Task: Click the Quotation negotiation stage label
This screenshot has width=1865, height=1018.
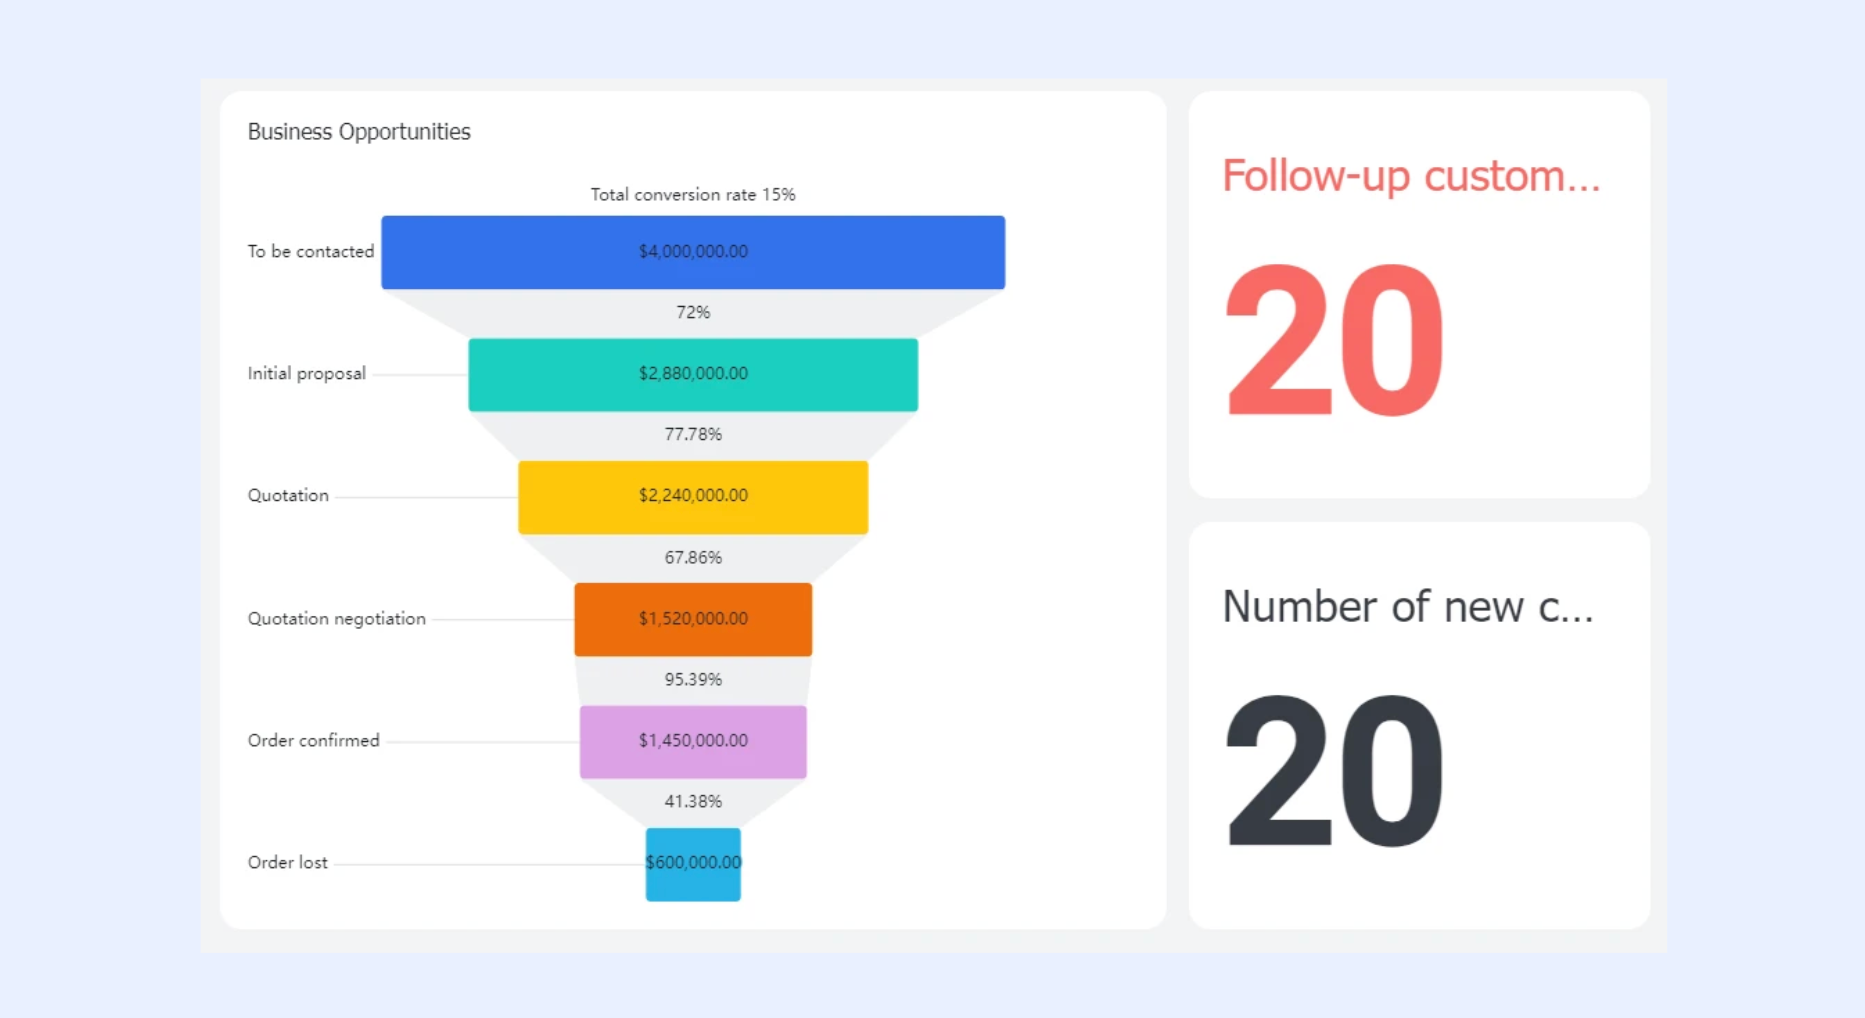Action: pyautogui.click(x=337, y=619)
